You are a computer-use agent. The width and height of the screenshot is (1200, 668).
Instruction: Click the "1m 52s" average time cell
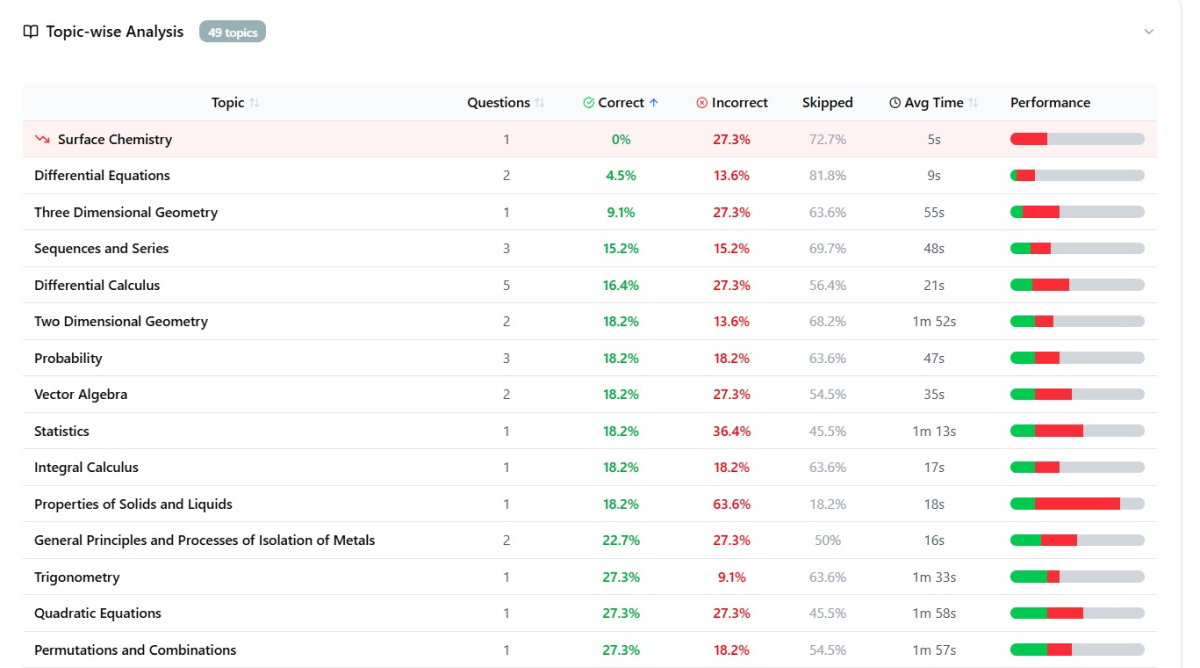click(x=934, y=322)
